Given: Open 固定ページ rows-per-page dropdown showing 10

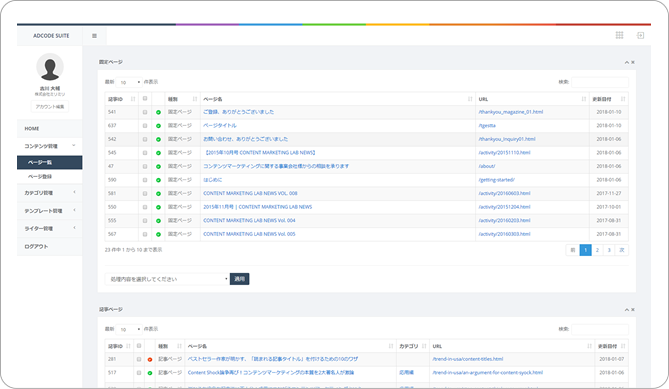Looking at the screenshot, I should (129, 82).
